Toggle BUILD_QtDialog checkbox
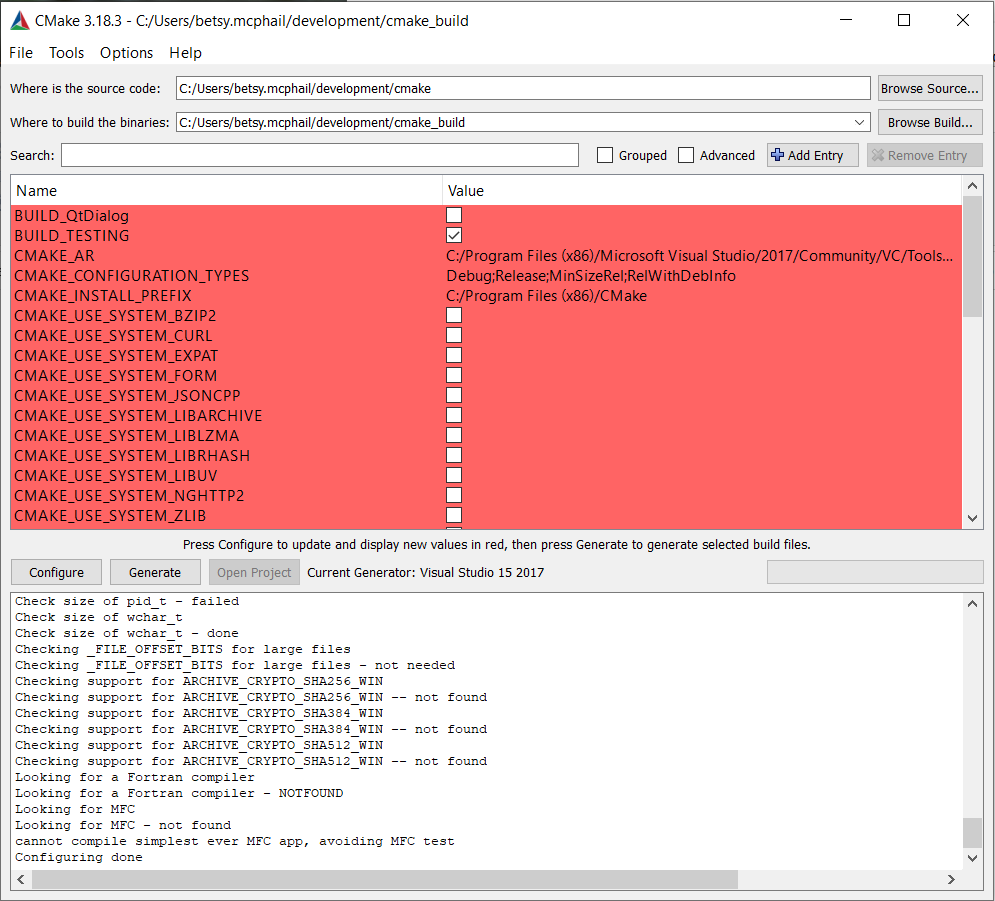 click(454, 215)
